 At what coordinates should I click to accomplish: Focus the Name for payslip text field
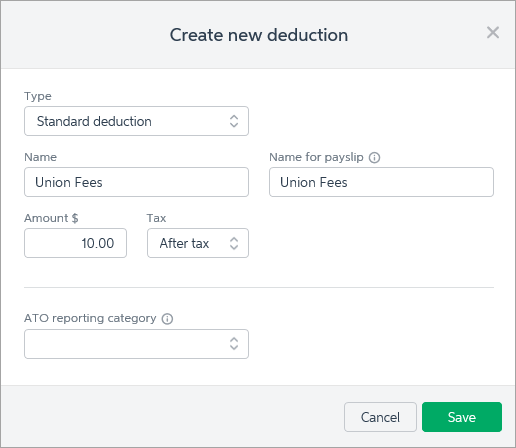[x=381, y=182]
